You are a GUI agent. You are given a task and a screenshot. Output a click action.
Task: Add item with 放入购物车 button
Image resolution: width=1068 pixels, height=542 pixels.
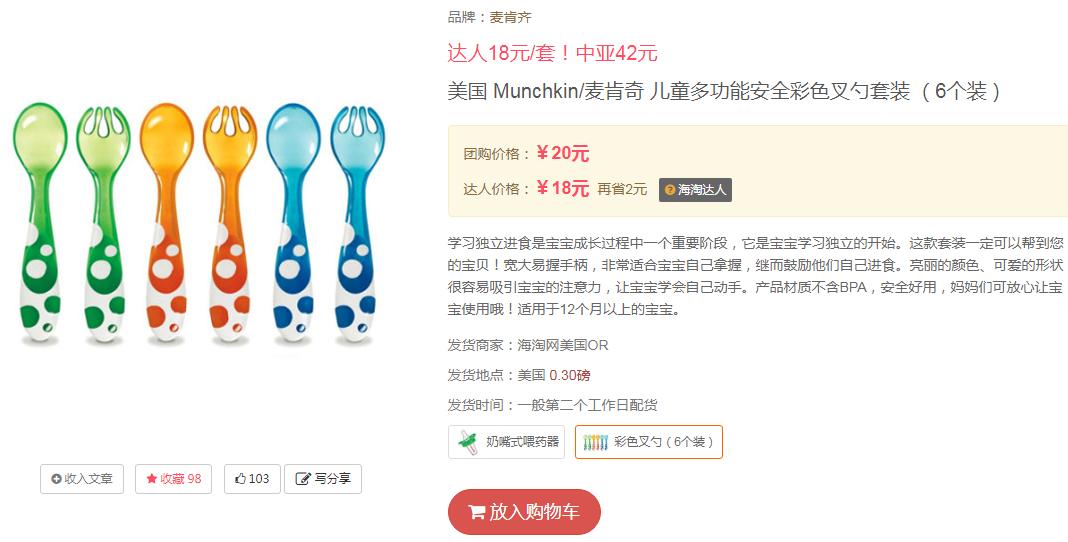[x=524, y=512]
